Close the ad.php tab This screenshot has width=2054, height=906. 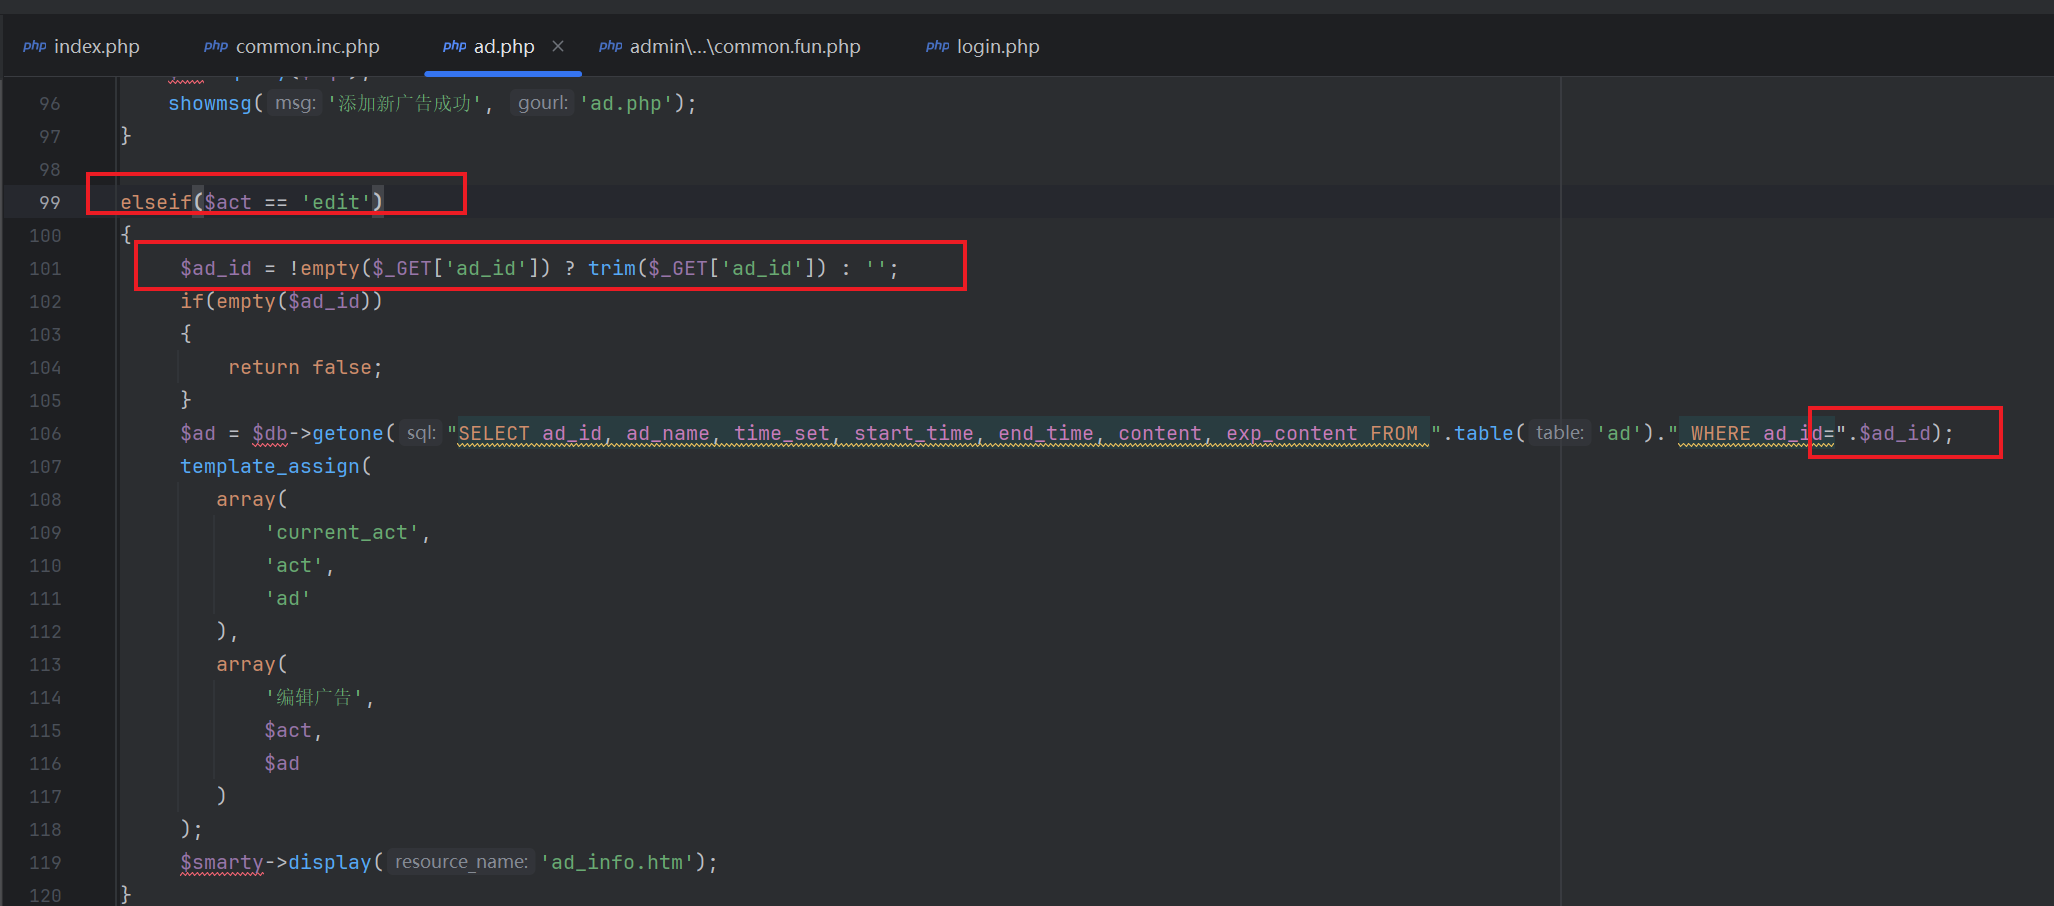(558, 46)
